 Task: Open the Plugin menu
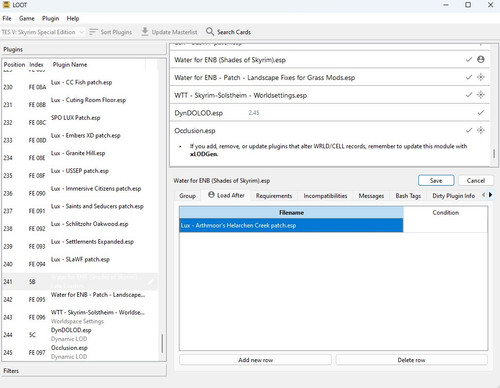pos(50,18)
